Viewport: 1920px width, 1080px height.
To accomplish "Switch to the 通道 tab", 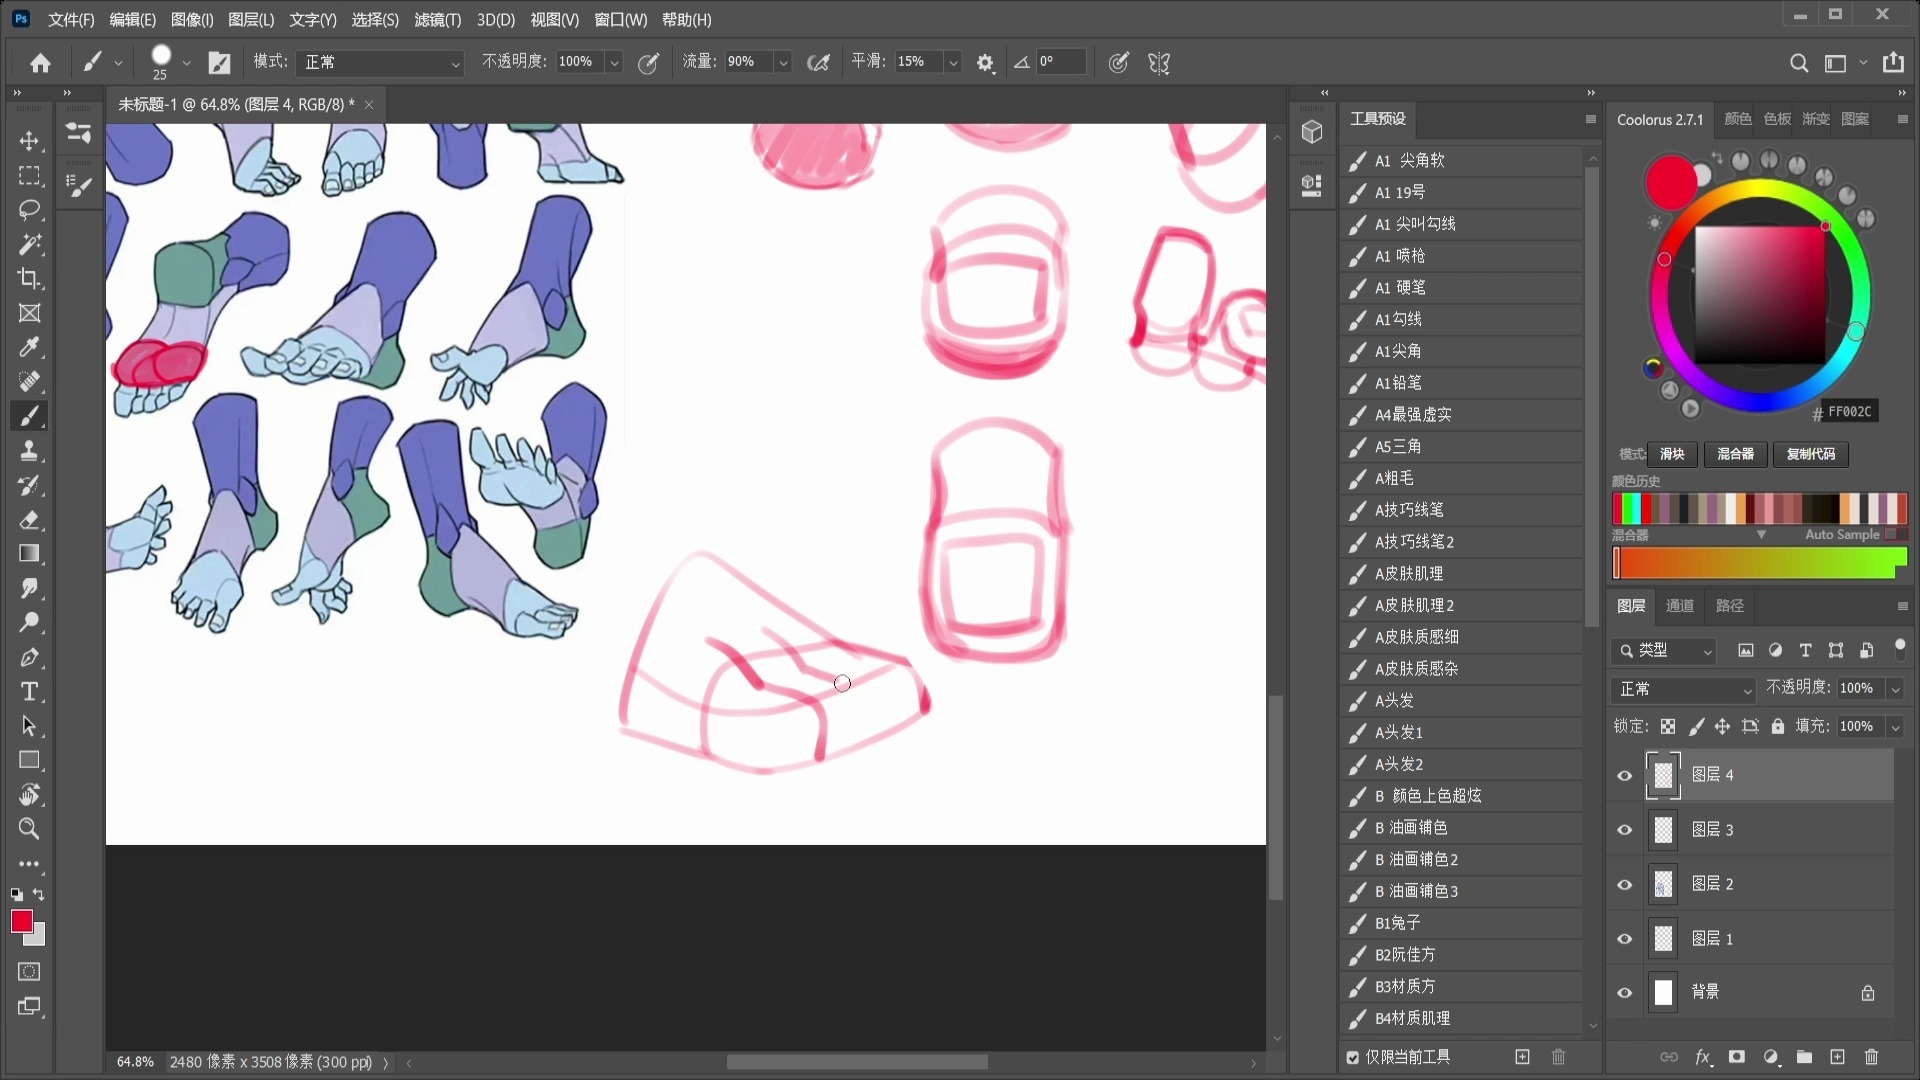I will pyautogui.click(x=1679, y=606).
